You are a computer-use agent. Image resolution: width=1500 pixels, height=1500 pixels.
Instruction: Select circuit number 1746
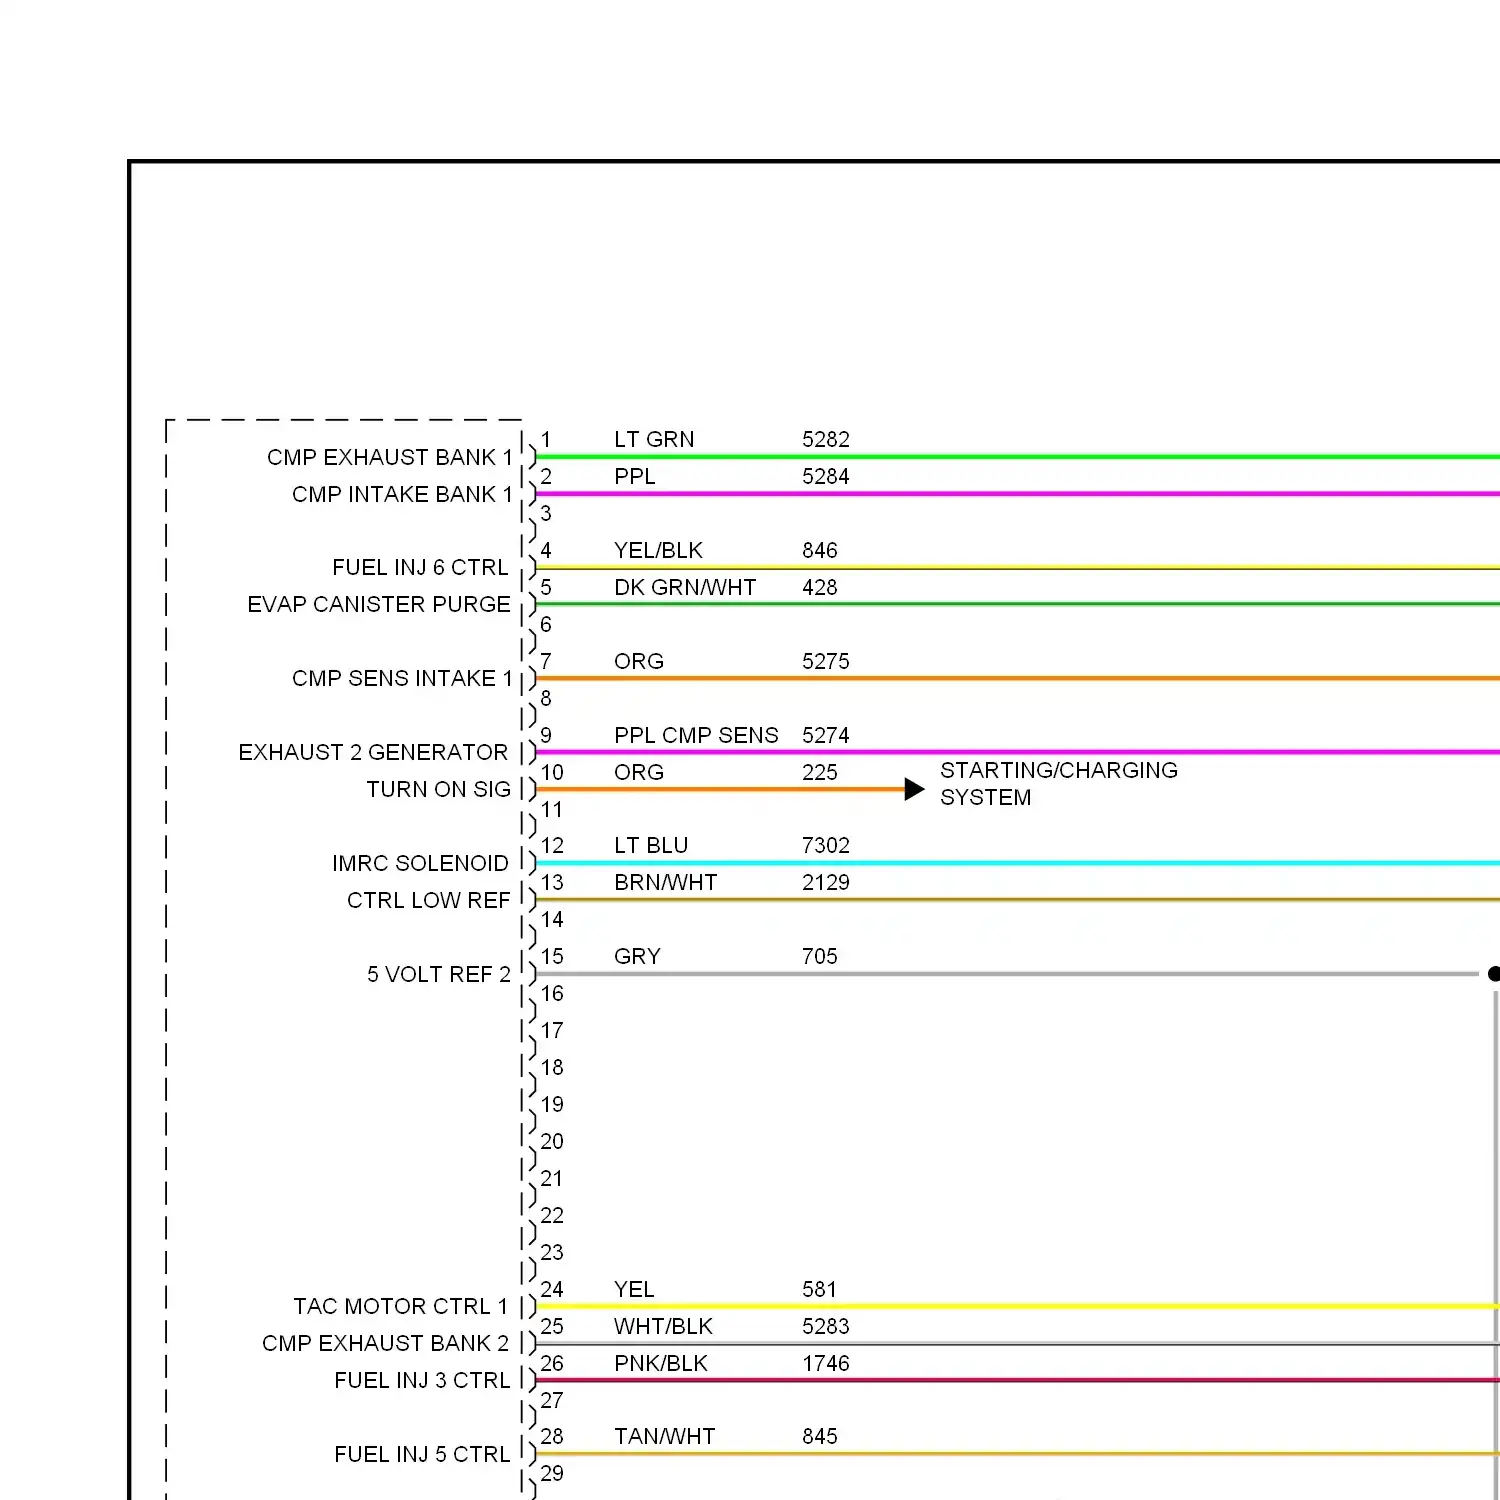click(826, 1363)
